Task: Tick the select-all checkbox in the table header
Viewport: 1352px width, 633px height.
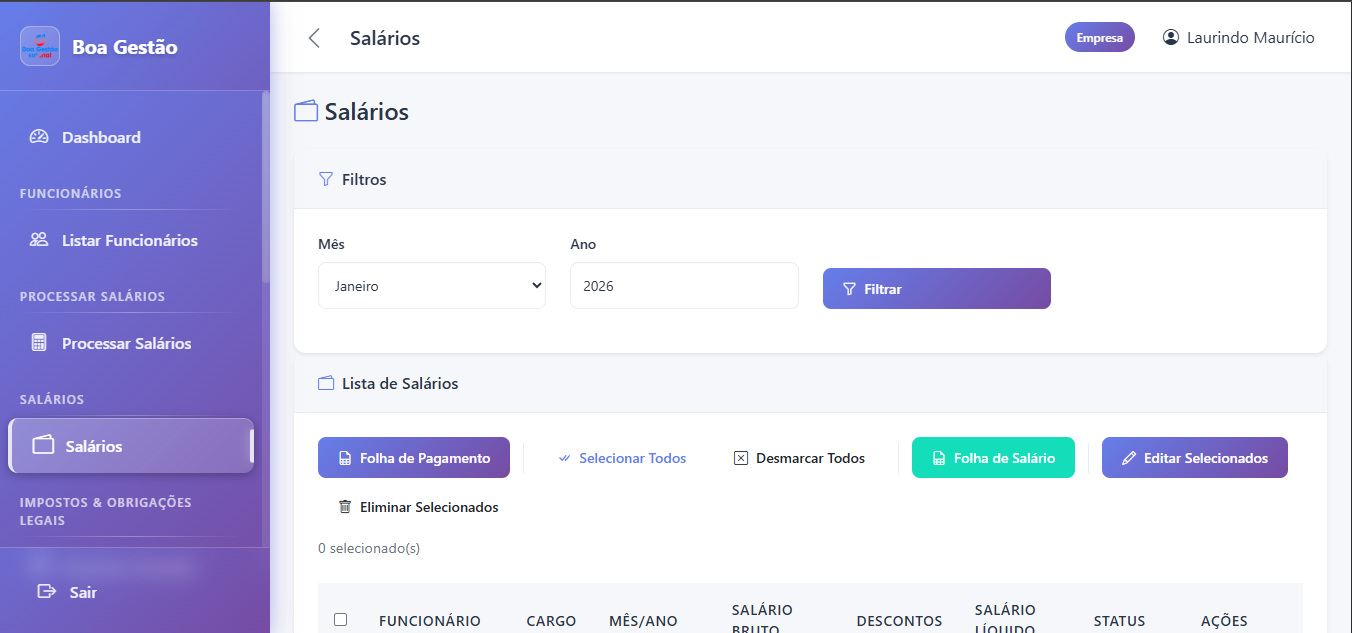Action: coord(340,619)
